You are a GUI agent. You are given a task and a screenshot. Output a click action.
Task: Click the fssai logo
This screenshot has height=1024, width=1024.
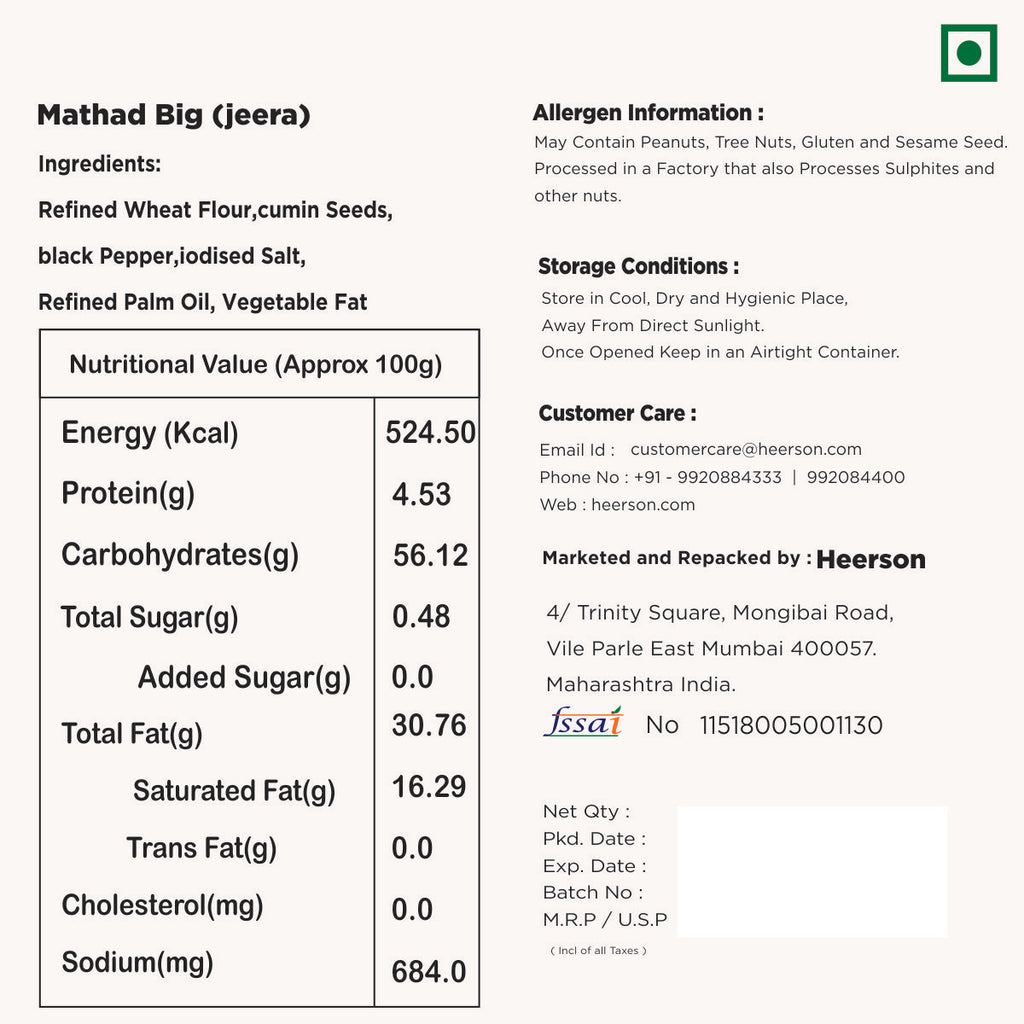[583, 722]
